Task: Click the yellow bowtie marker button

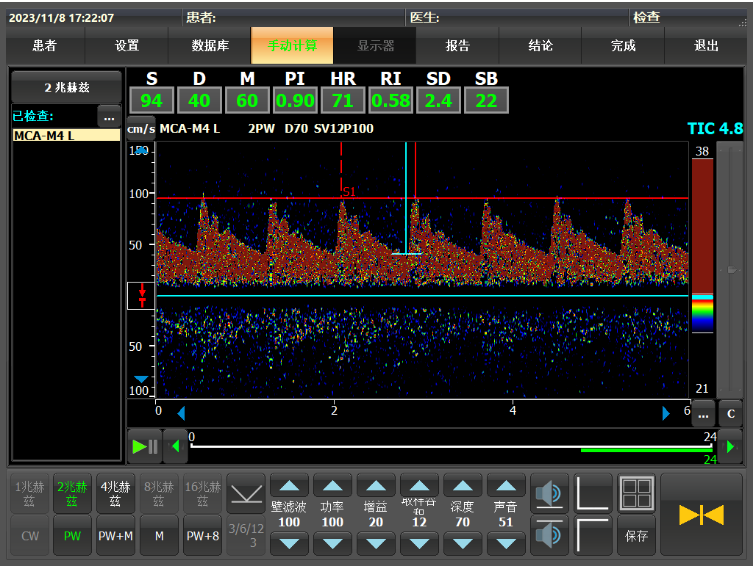Action: coord(701,515)
